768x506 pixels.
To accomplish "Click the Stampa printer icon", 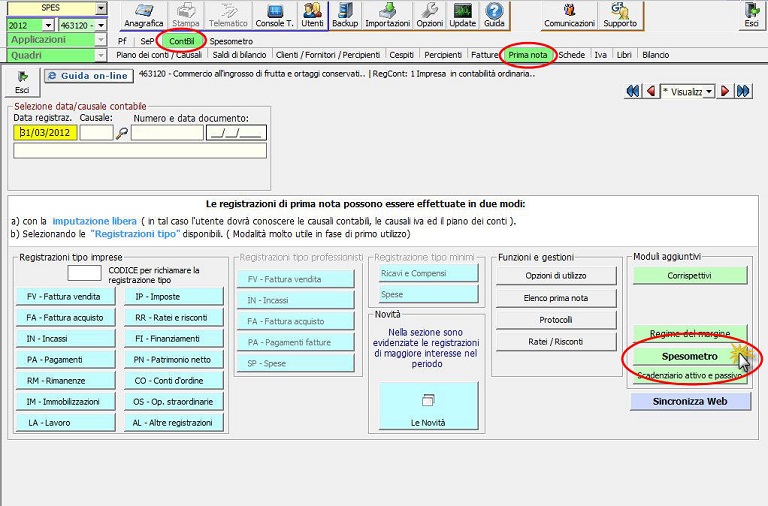I will click(x=186, y=15).
